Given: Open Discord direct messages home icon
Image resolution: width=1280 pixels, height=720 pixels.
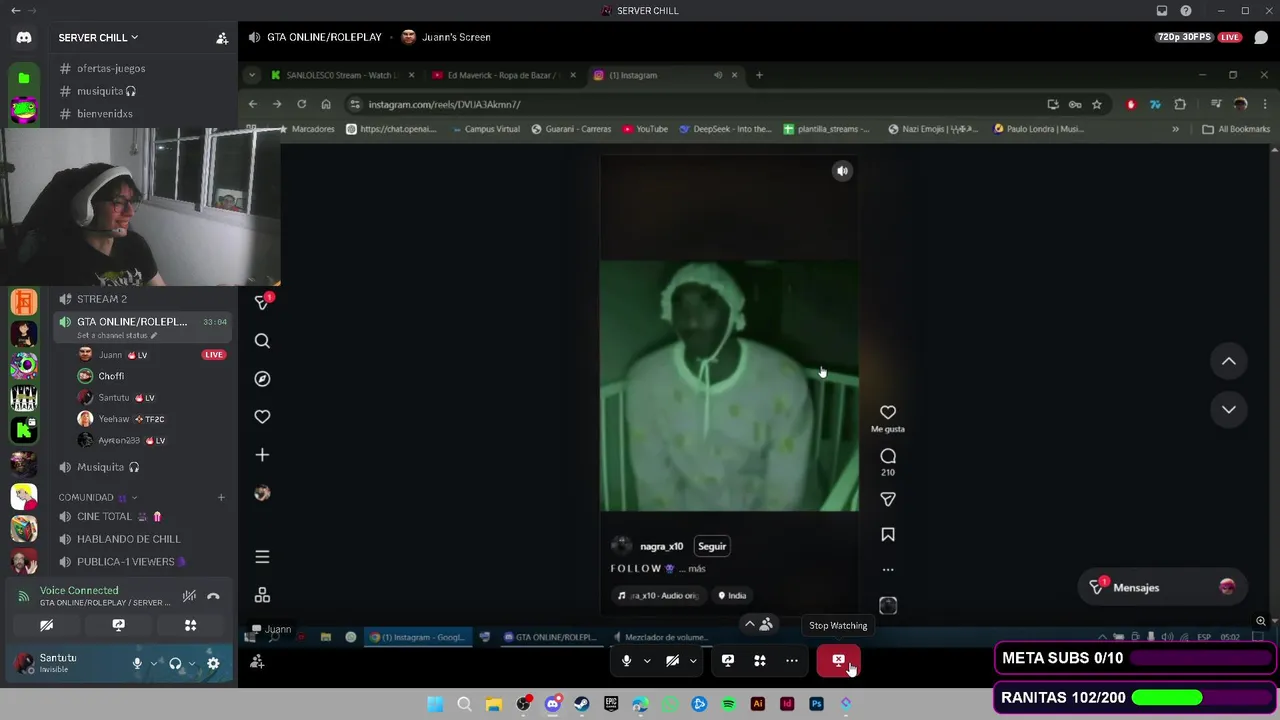Looking at the screenshot, I should pyautogui.click(x=24, y=38).
